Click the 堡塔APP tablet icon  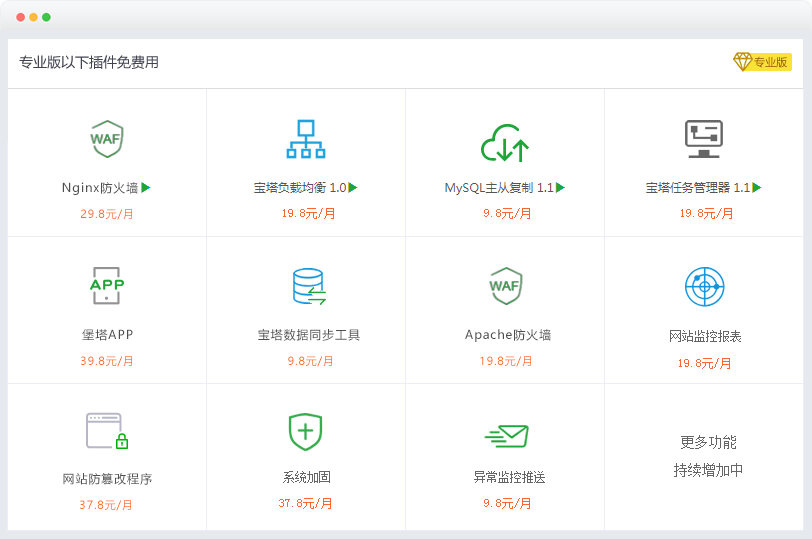pyautogui.click(x=107, y=286)
